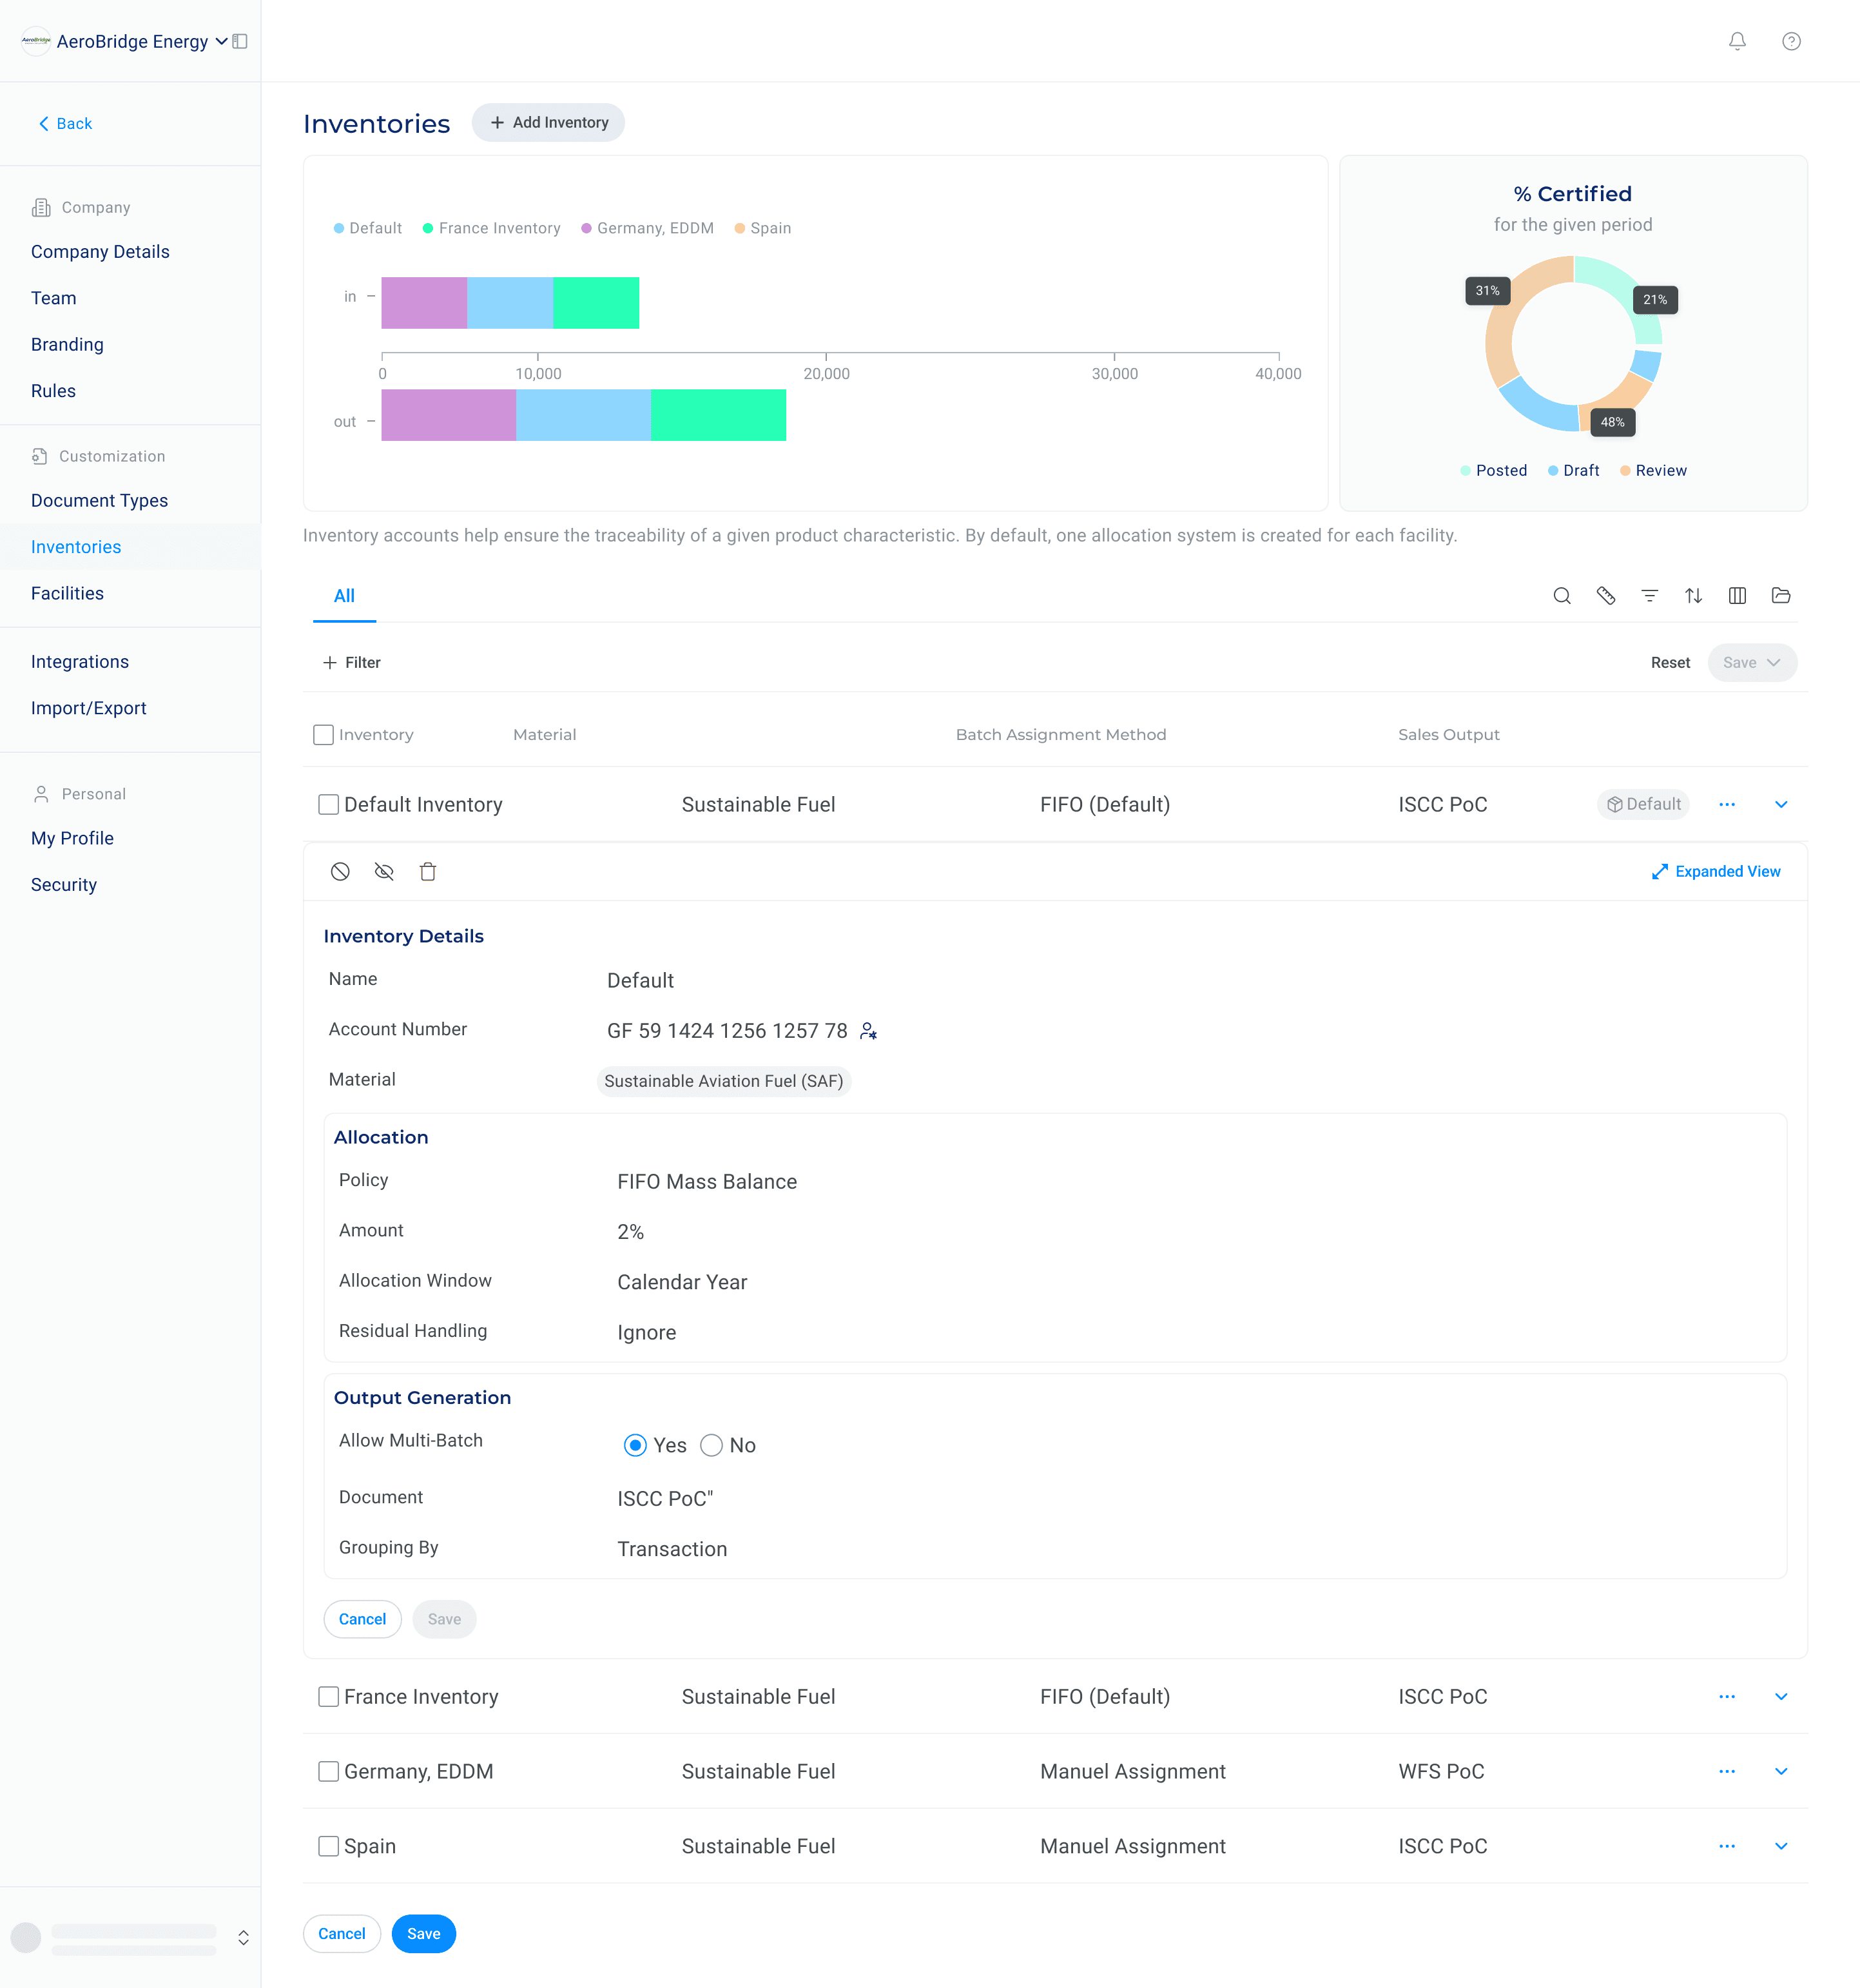The height and width of the screenshot is (1988, 1860).
Task: Check the Spain row checkbox
Action: (x=328, y=1846)
